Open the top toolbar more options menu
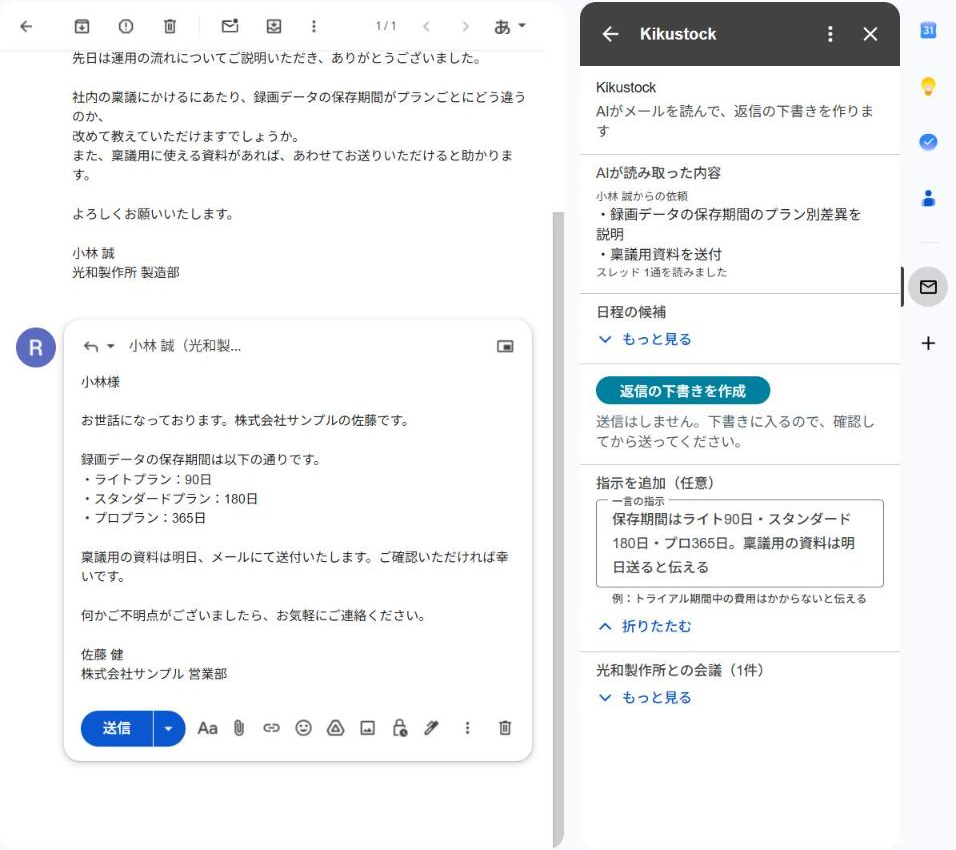 click(313, 26)
